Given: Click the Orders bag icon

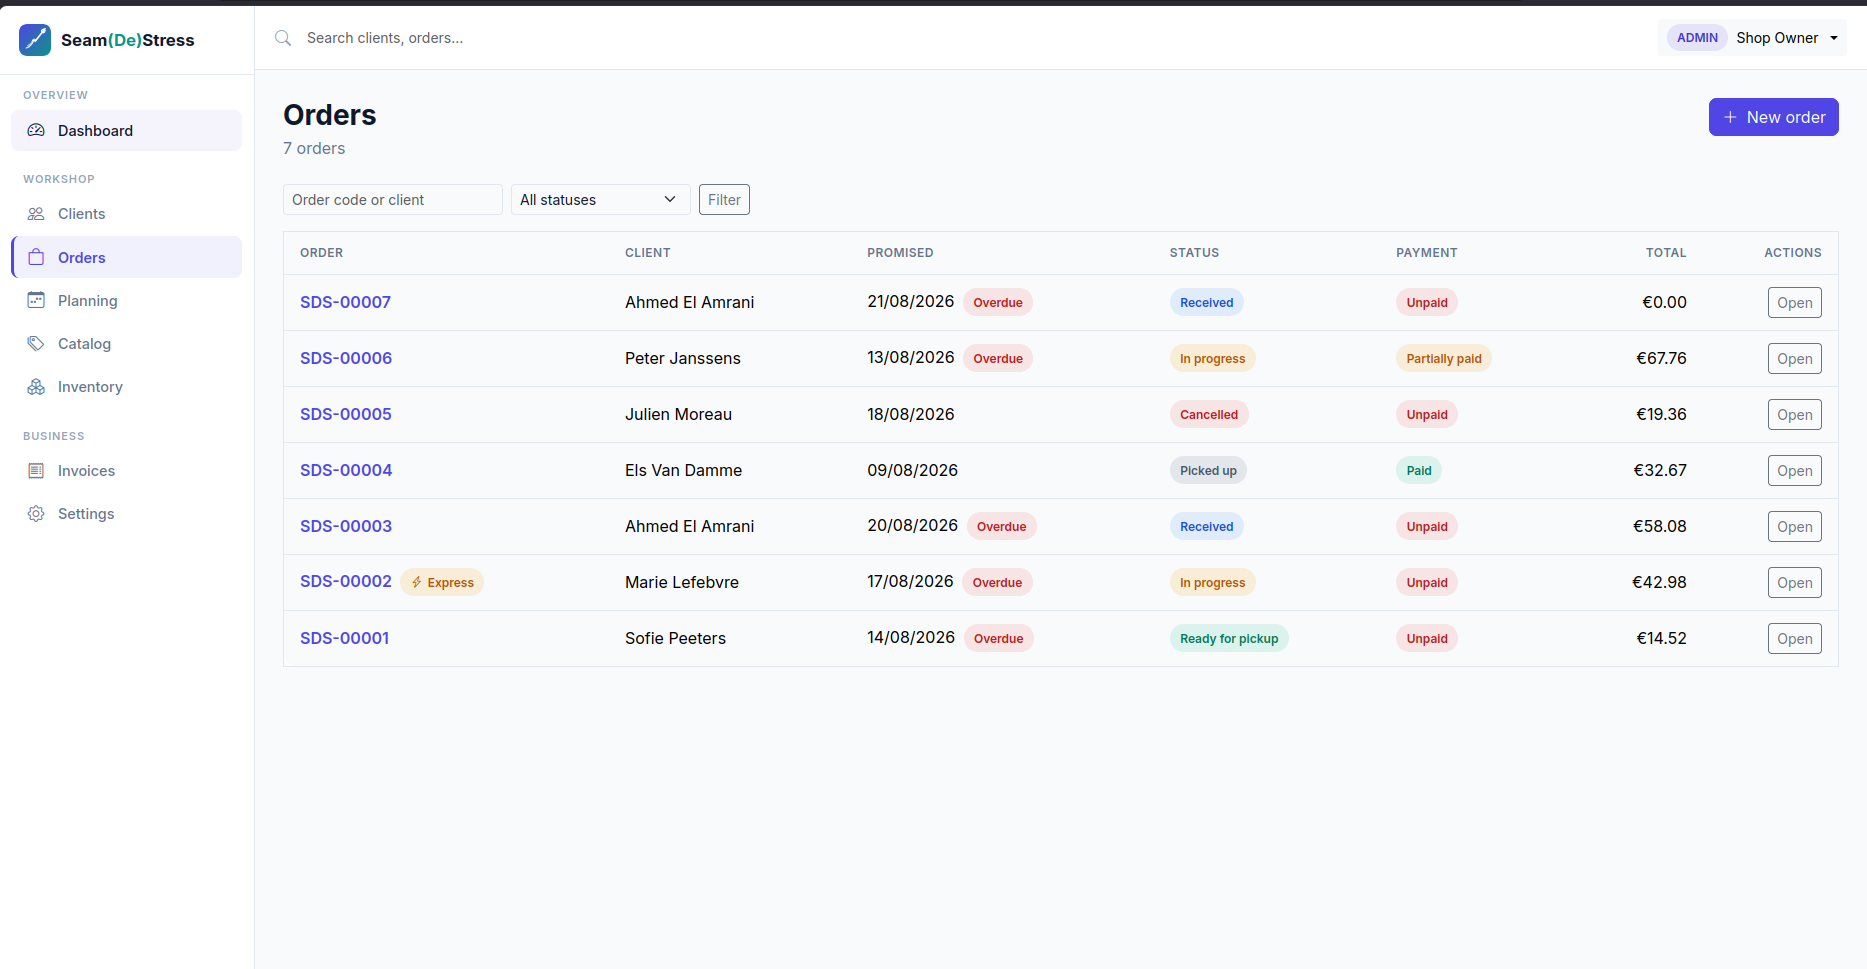Looking at the screenshot, I should pyautogui.click(x=36, y=257).
